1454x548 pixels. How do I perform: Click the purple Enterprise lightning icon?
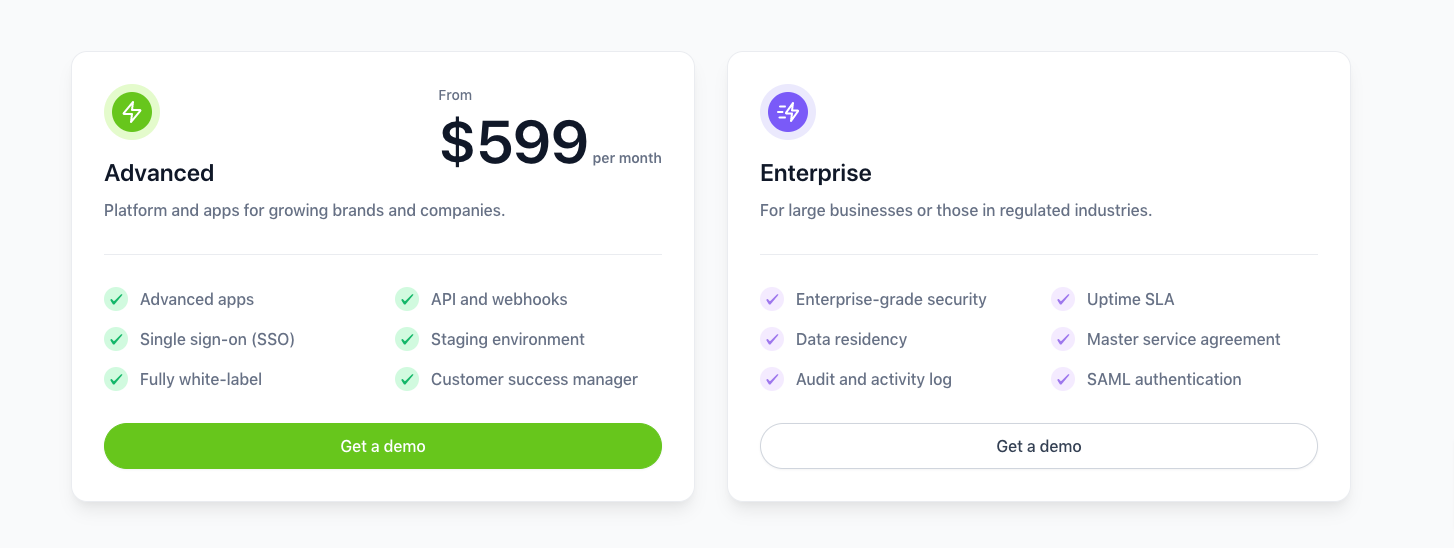coord(788,112)
